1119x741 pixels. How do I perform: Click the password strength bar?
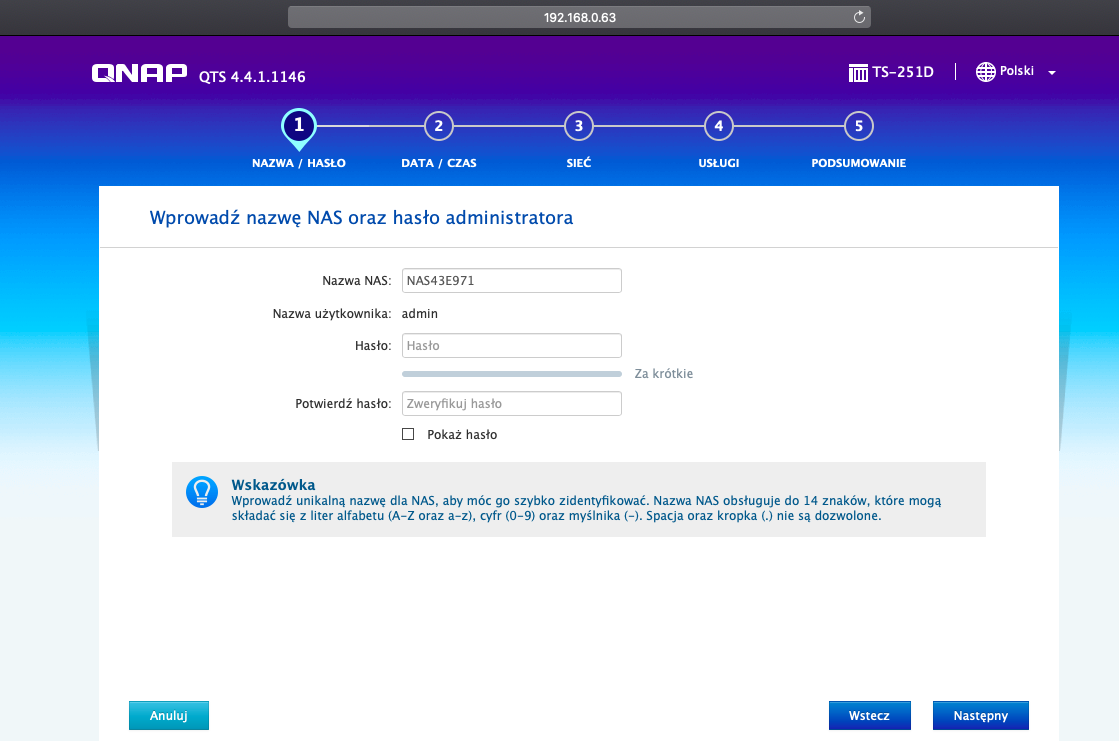(512, 373)
